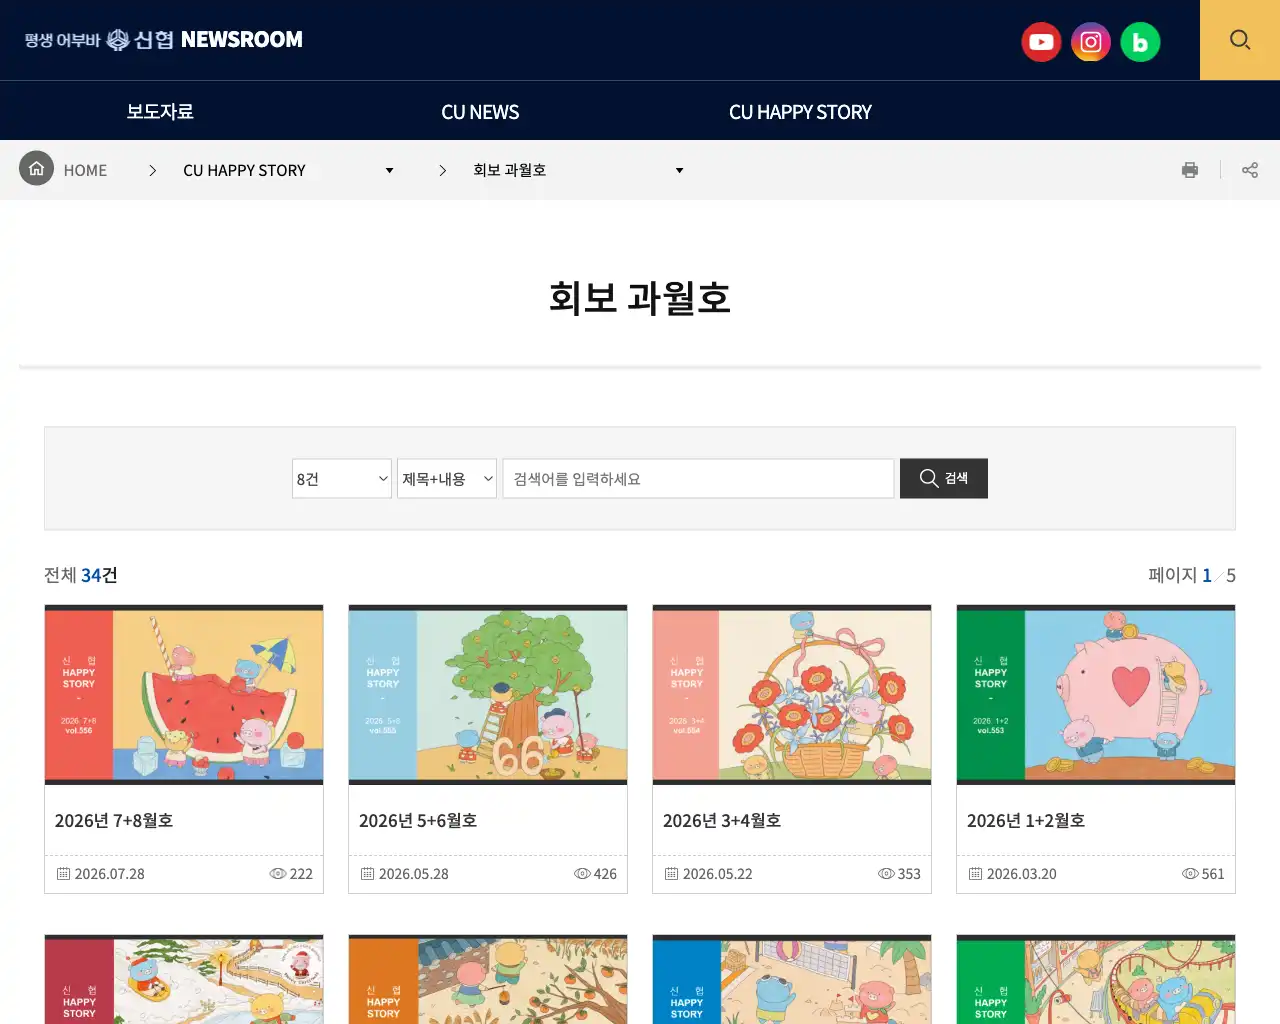Open the 2026년 3+4월호 flower basket thumbnail
This screenshot has height=1024, width=1280.
pyautogui.click(x=792, y=695)
